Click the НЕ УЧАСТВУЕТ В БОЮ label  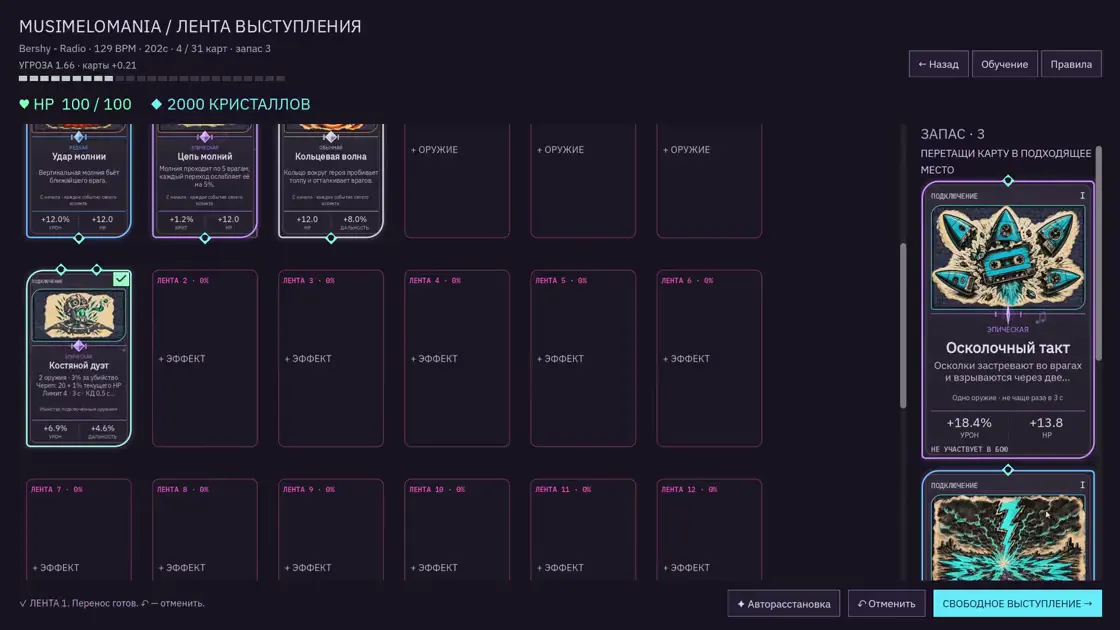pyautogui.click(x=969, y=449)
